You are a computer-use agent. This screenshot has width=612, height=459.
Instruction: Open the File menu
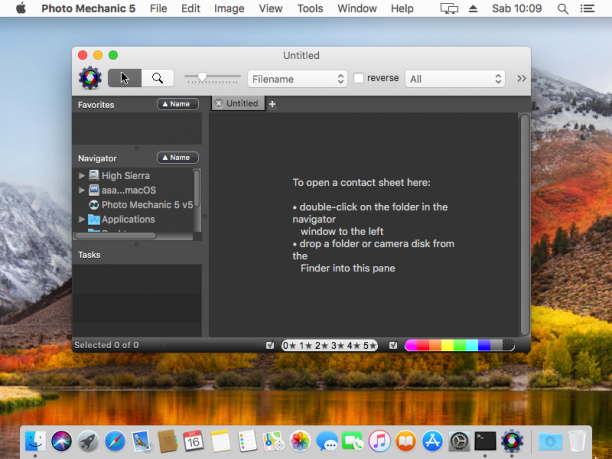point(158,8)
